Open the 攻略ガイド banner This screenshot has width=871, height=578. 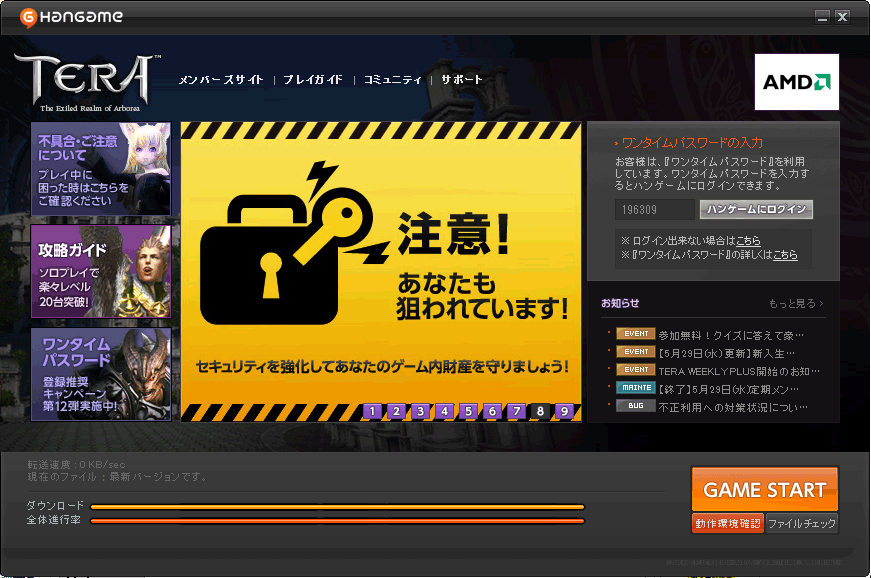(101, 272)
